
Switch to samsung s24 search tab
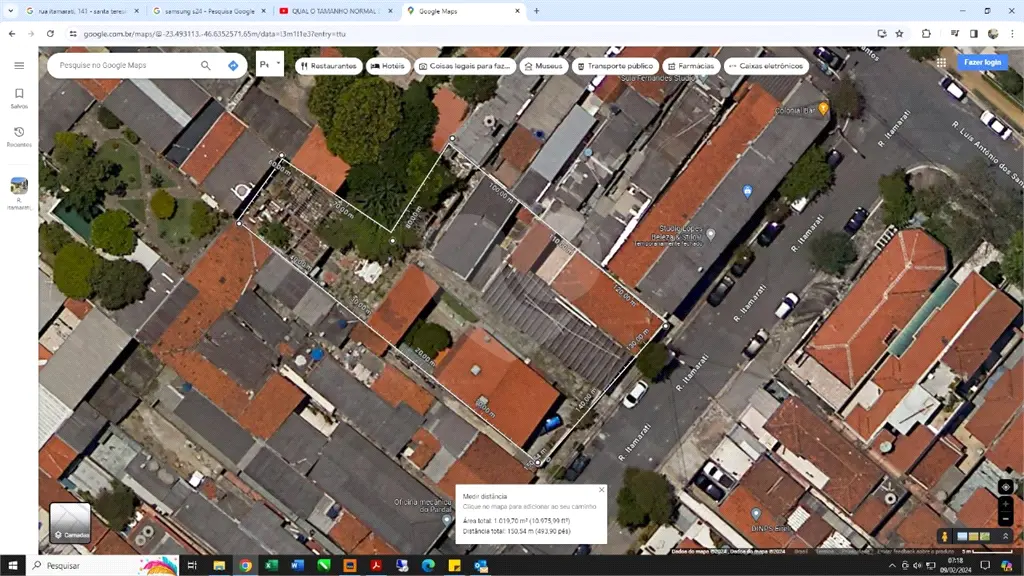click(206, 11)
